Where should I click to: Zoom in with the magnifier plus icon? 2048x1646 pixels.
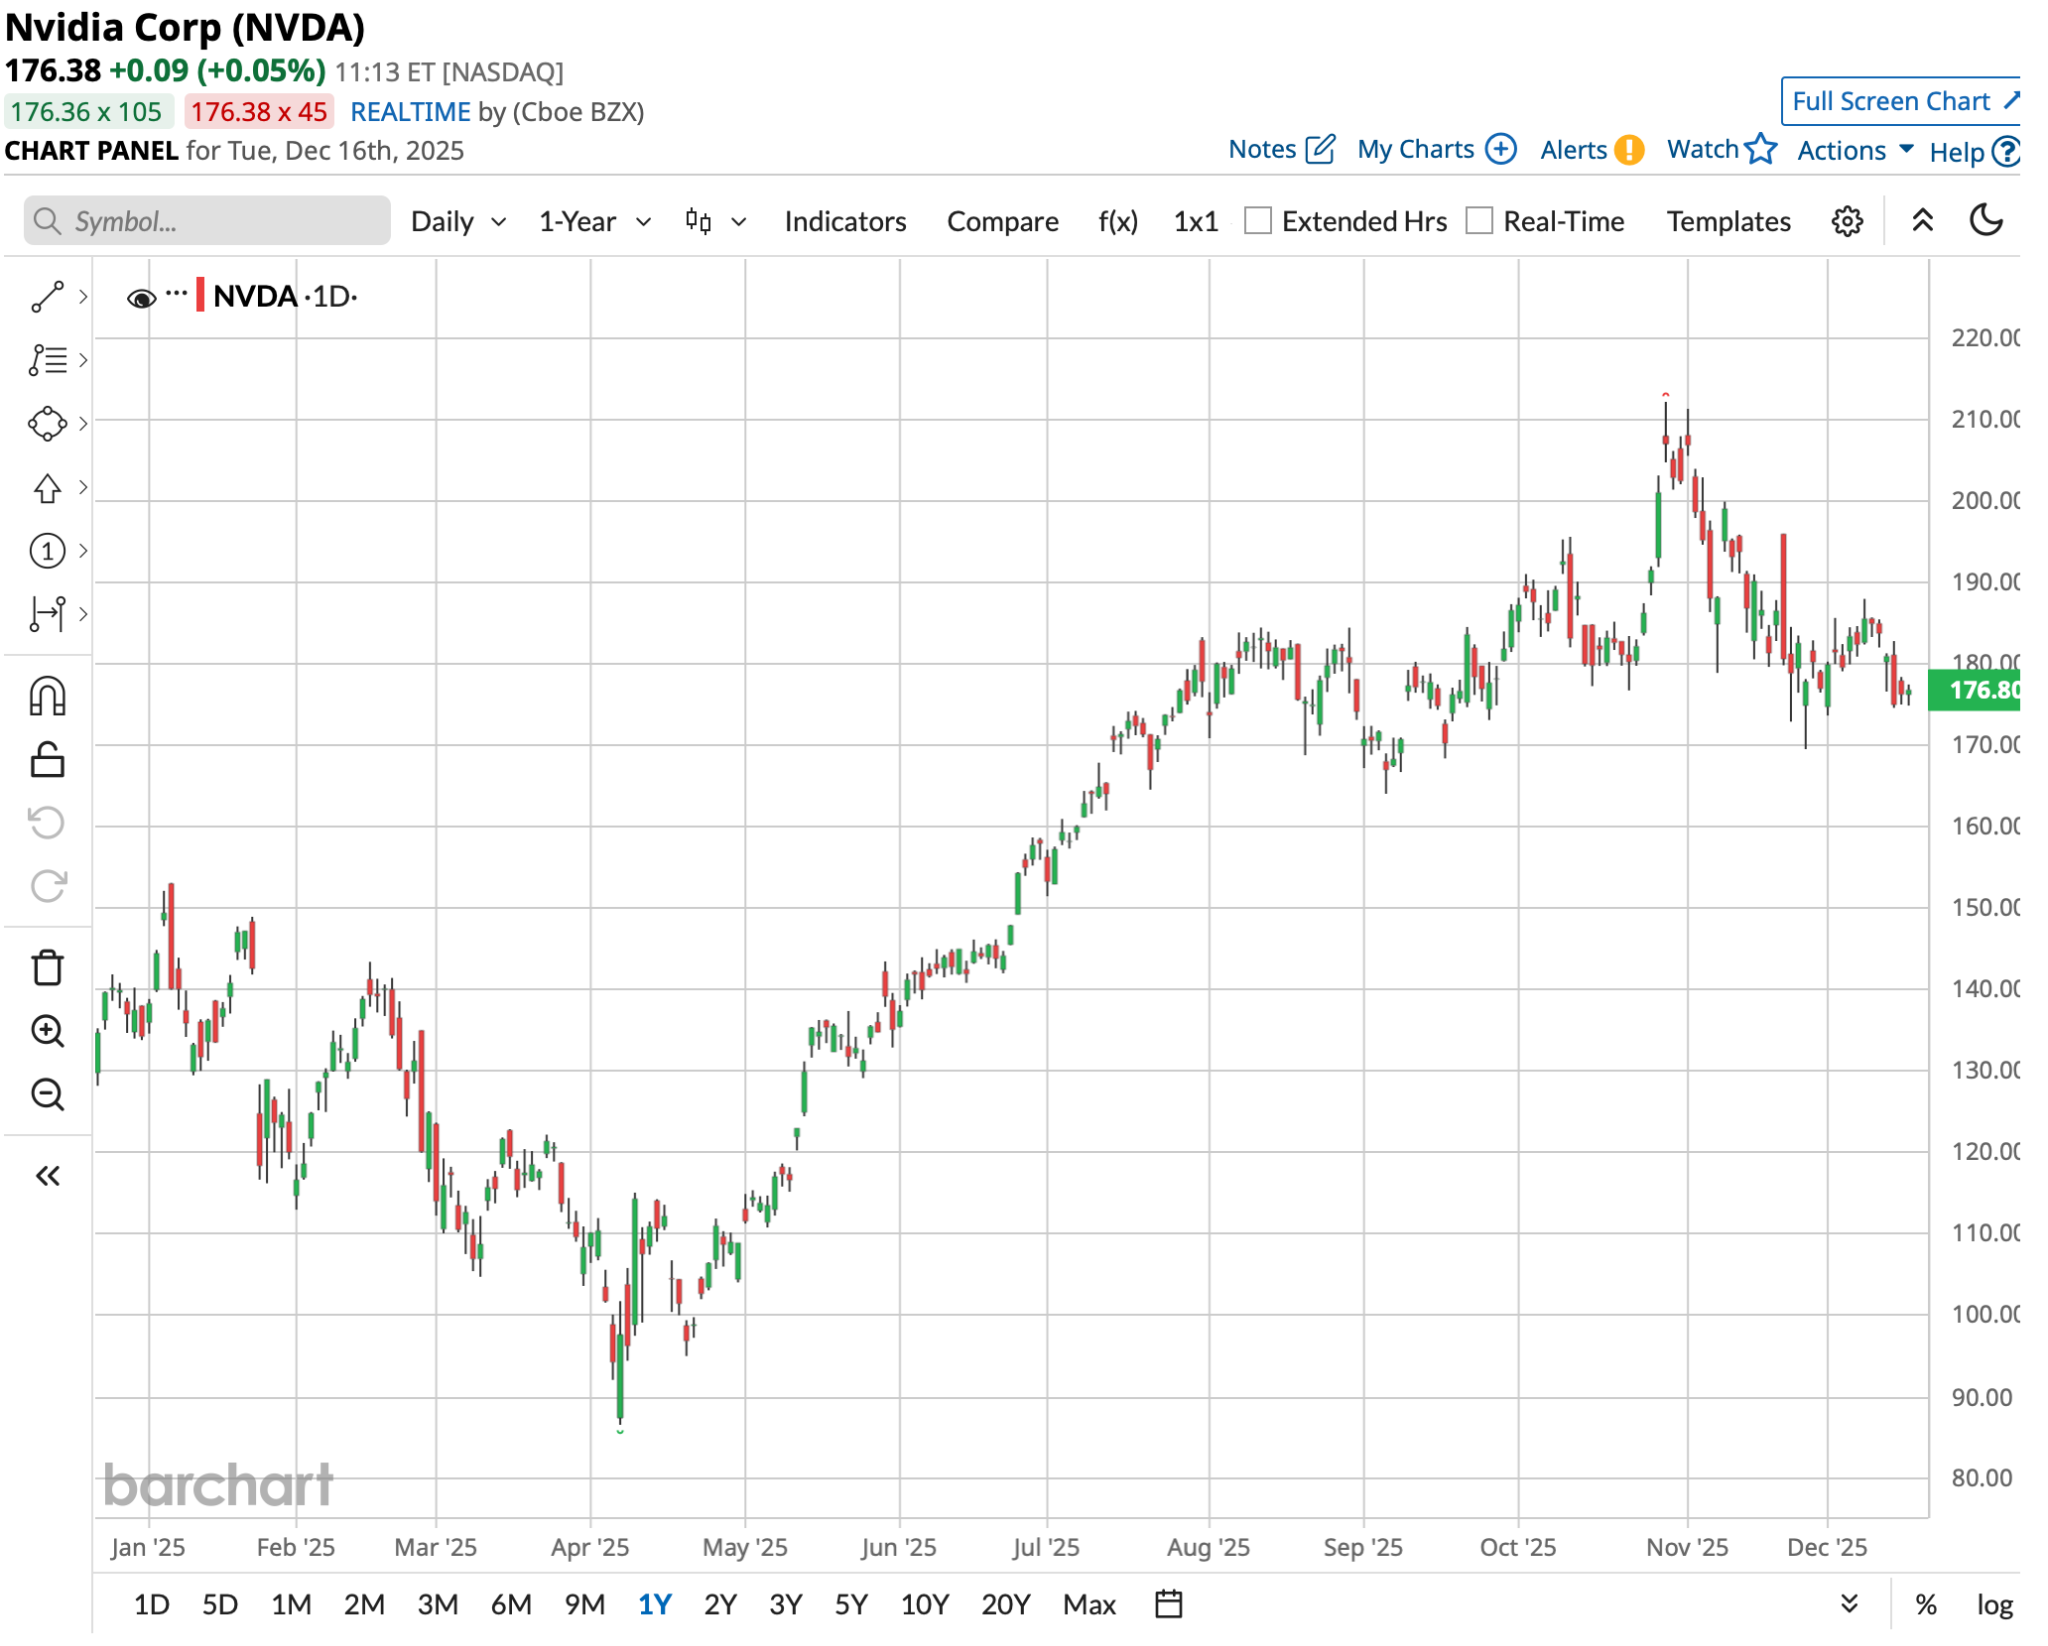pyautogui.click(x=47, y=1031)
